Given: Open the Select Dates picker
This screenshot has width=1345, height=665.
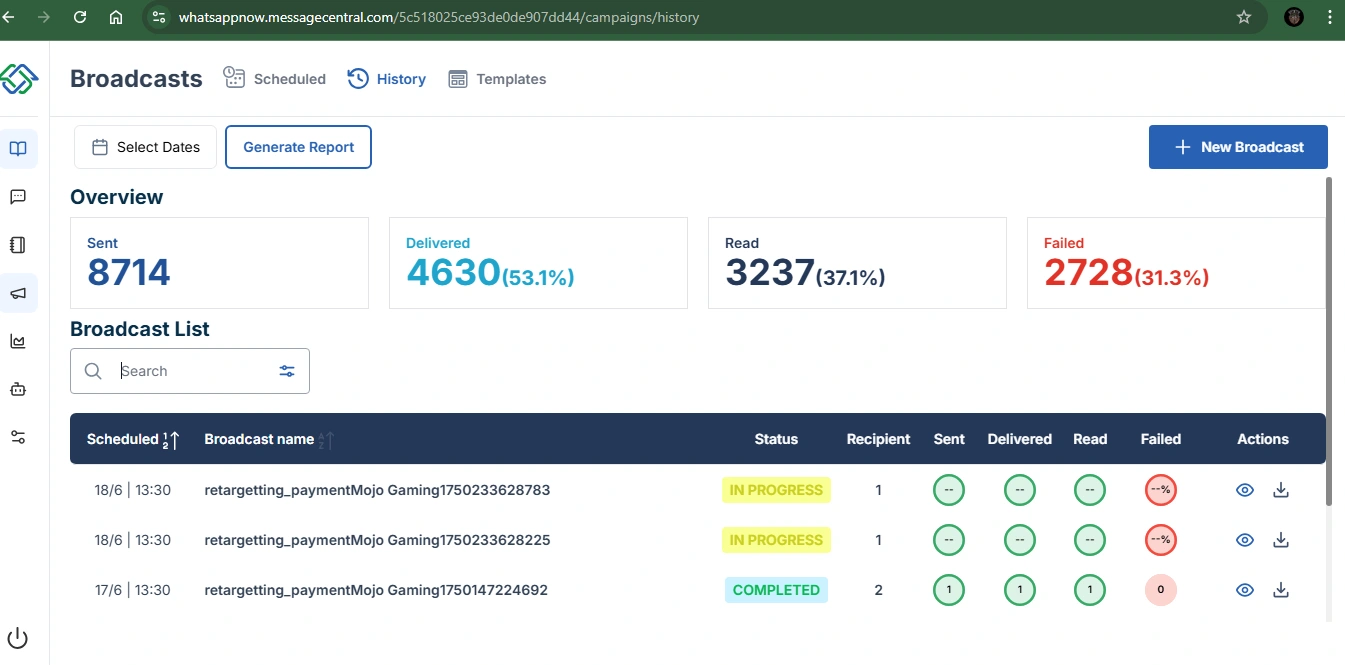Looking at the screenshot, I should (146, 147).
